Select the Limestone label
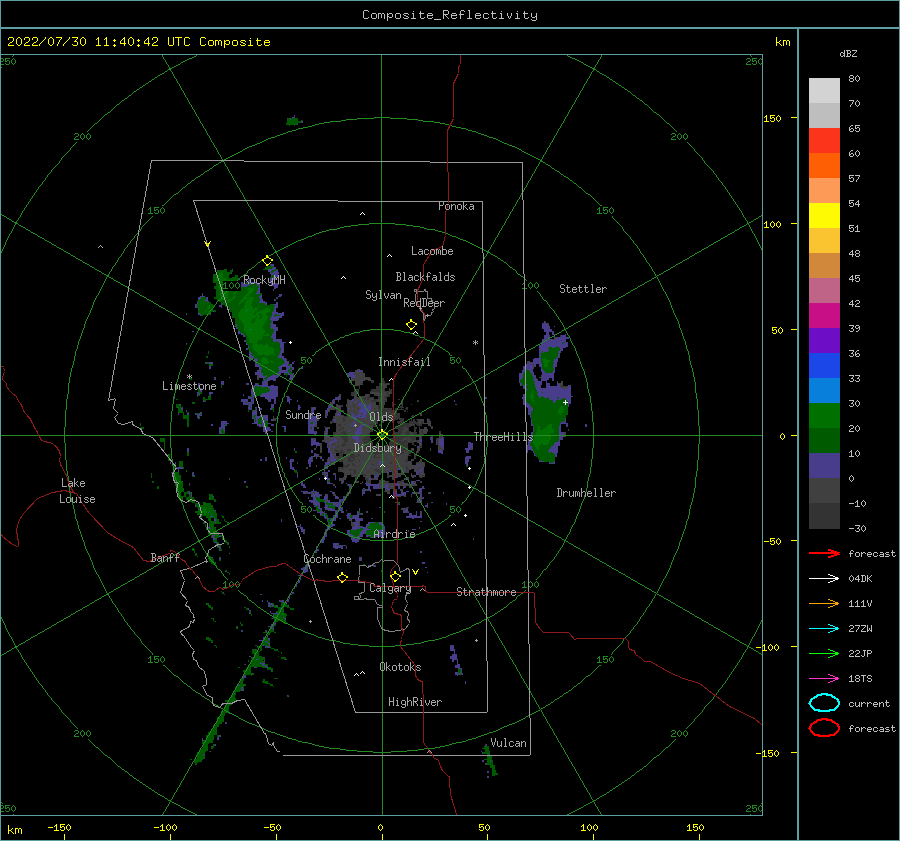This screenshot has height=841, width=900. point(189,386)
